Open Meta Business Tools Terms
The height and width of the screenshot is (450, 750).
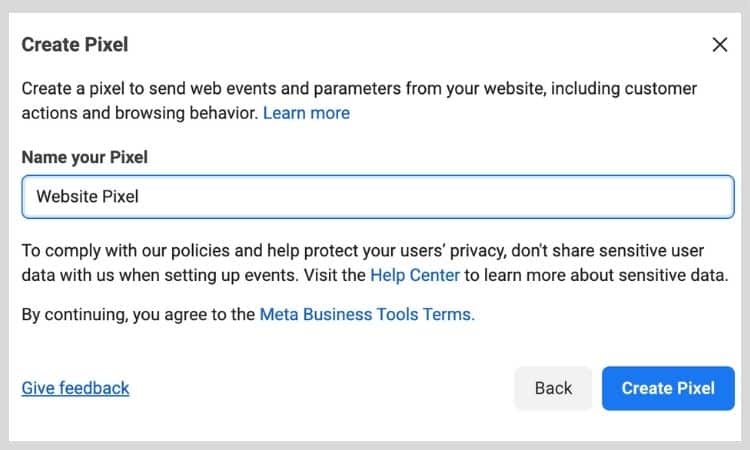tap(367, 315)
